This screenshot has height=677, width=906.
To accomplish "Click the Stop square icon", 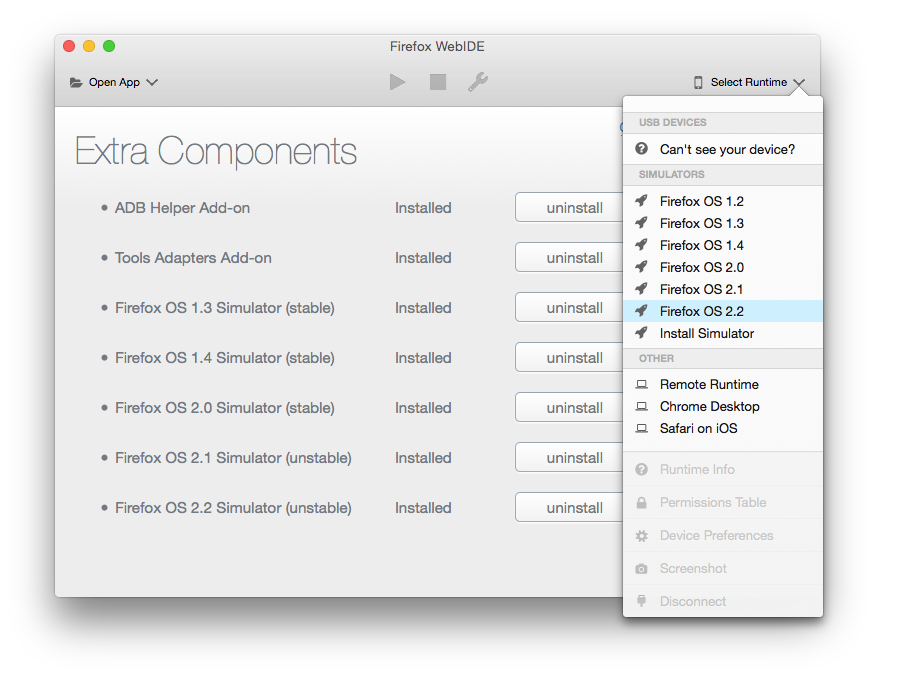I will (438, 82).
